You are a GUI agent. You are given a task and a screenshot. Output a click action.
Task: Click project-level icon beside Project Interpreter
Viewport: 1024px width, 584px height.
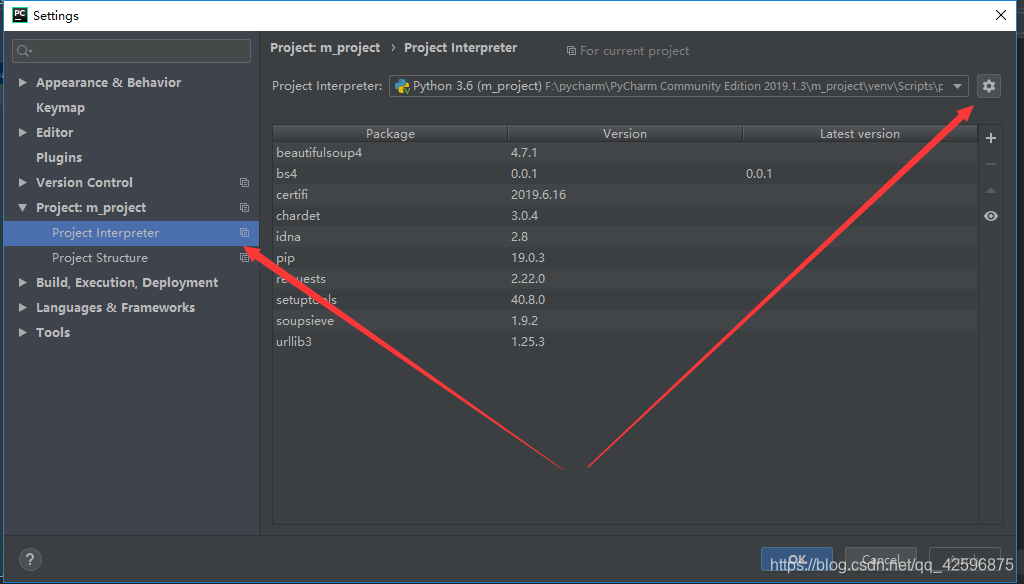tap(244, 233)
